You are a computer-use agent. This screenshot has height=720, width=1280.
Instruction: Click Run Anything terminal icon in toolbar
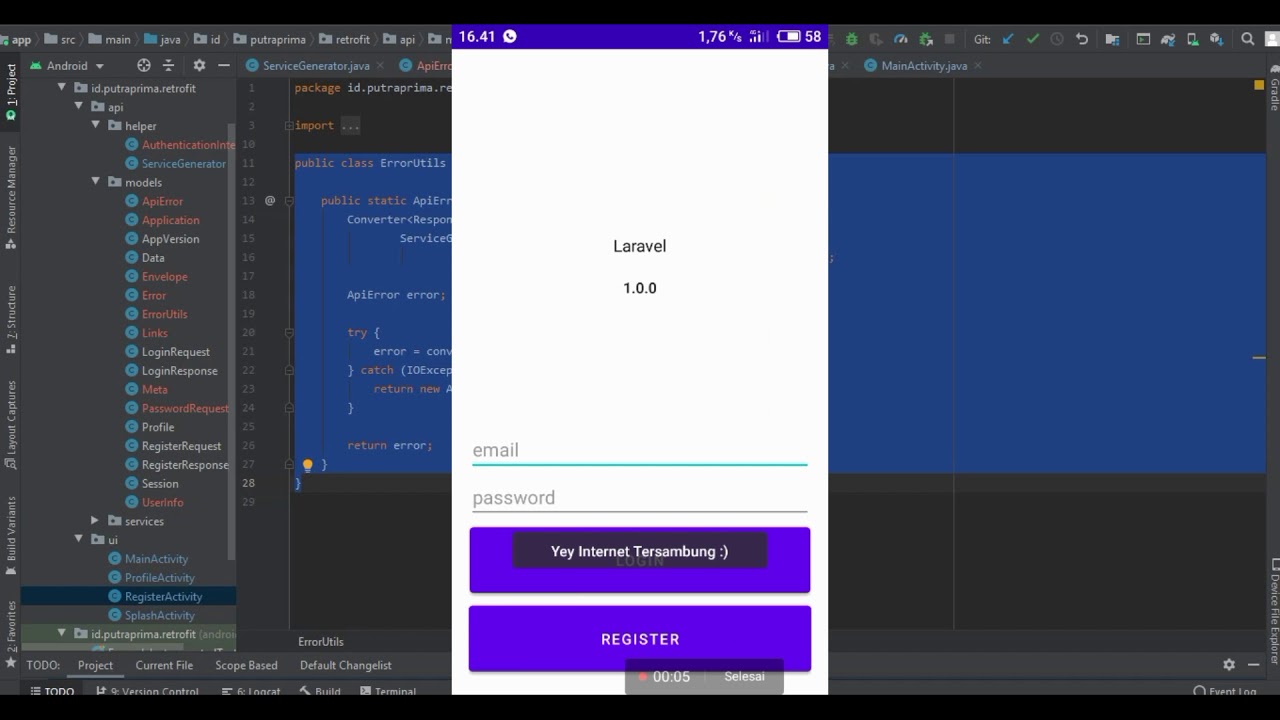[x=1144, y=39]
